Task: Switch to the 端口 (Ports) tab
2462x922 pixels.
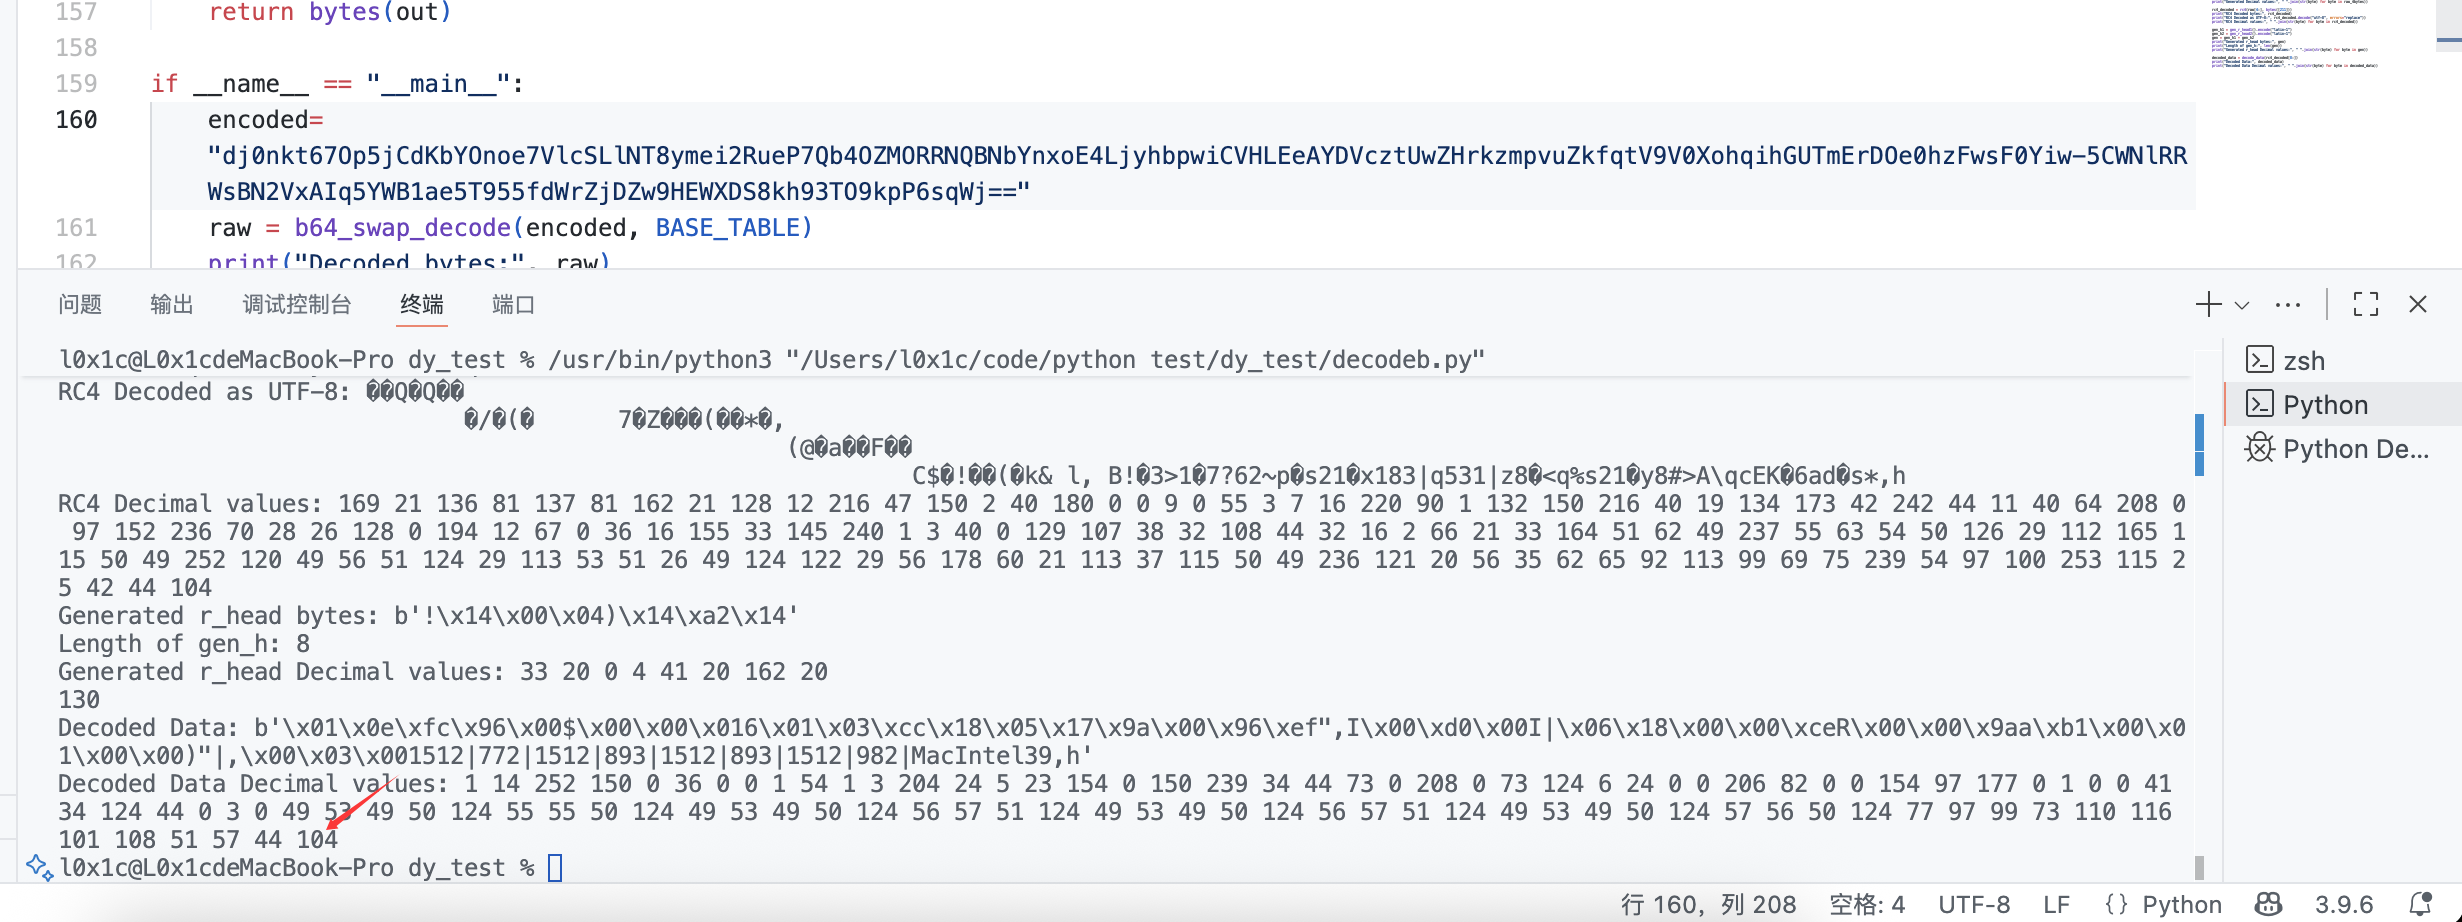Action: pos(513,304)
